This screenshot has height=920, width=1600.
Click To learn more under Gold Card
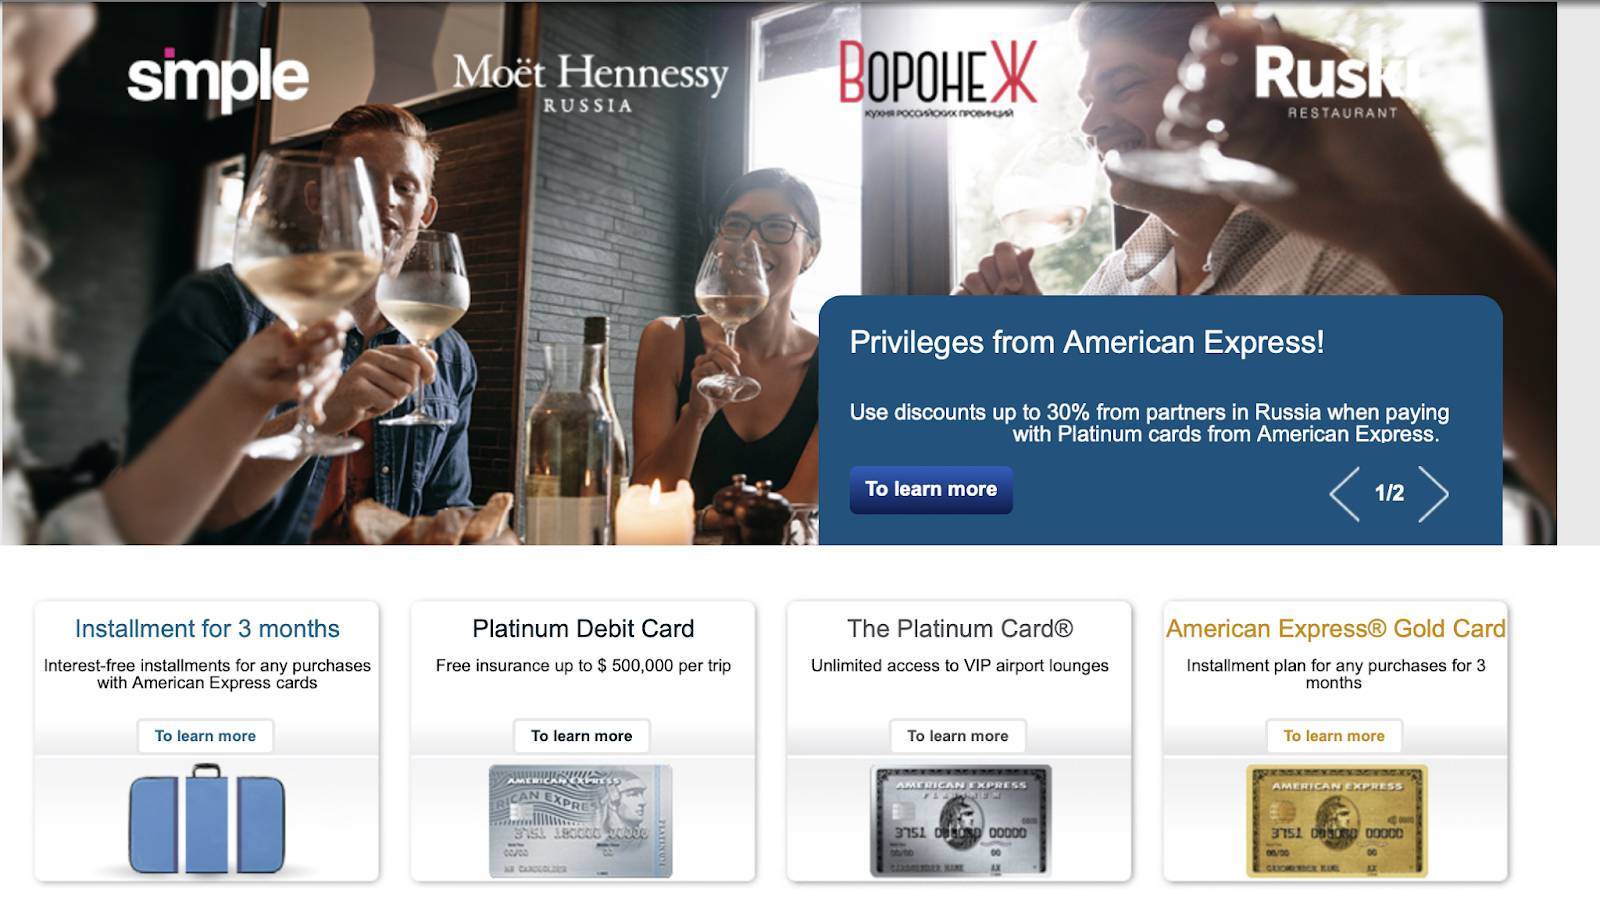point(1334,736)
